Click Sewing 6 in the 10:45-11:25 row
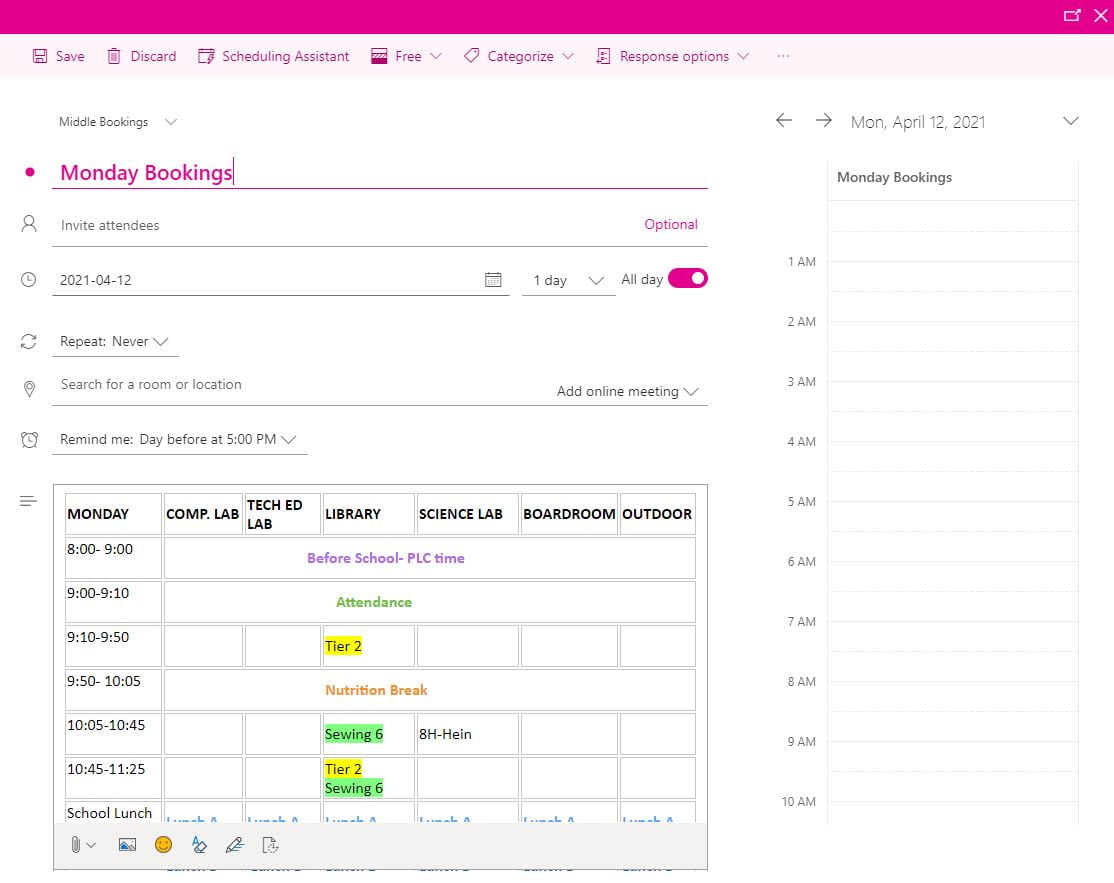Screen dimensions: 1114x883 click(354, 788)
